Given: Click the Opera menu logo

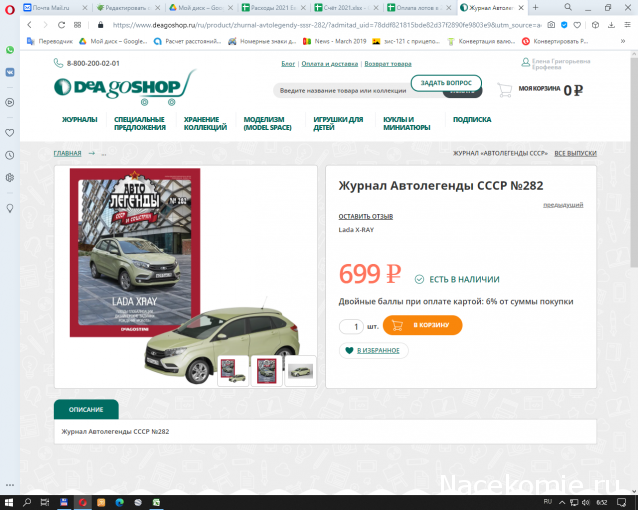Looking at the screenshot, I should [10, 9].
